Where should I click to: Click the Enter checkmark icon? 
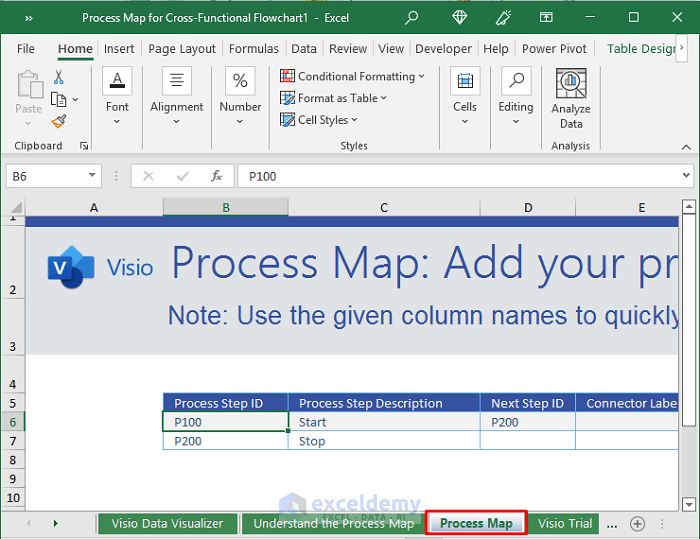(182, 176)
